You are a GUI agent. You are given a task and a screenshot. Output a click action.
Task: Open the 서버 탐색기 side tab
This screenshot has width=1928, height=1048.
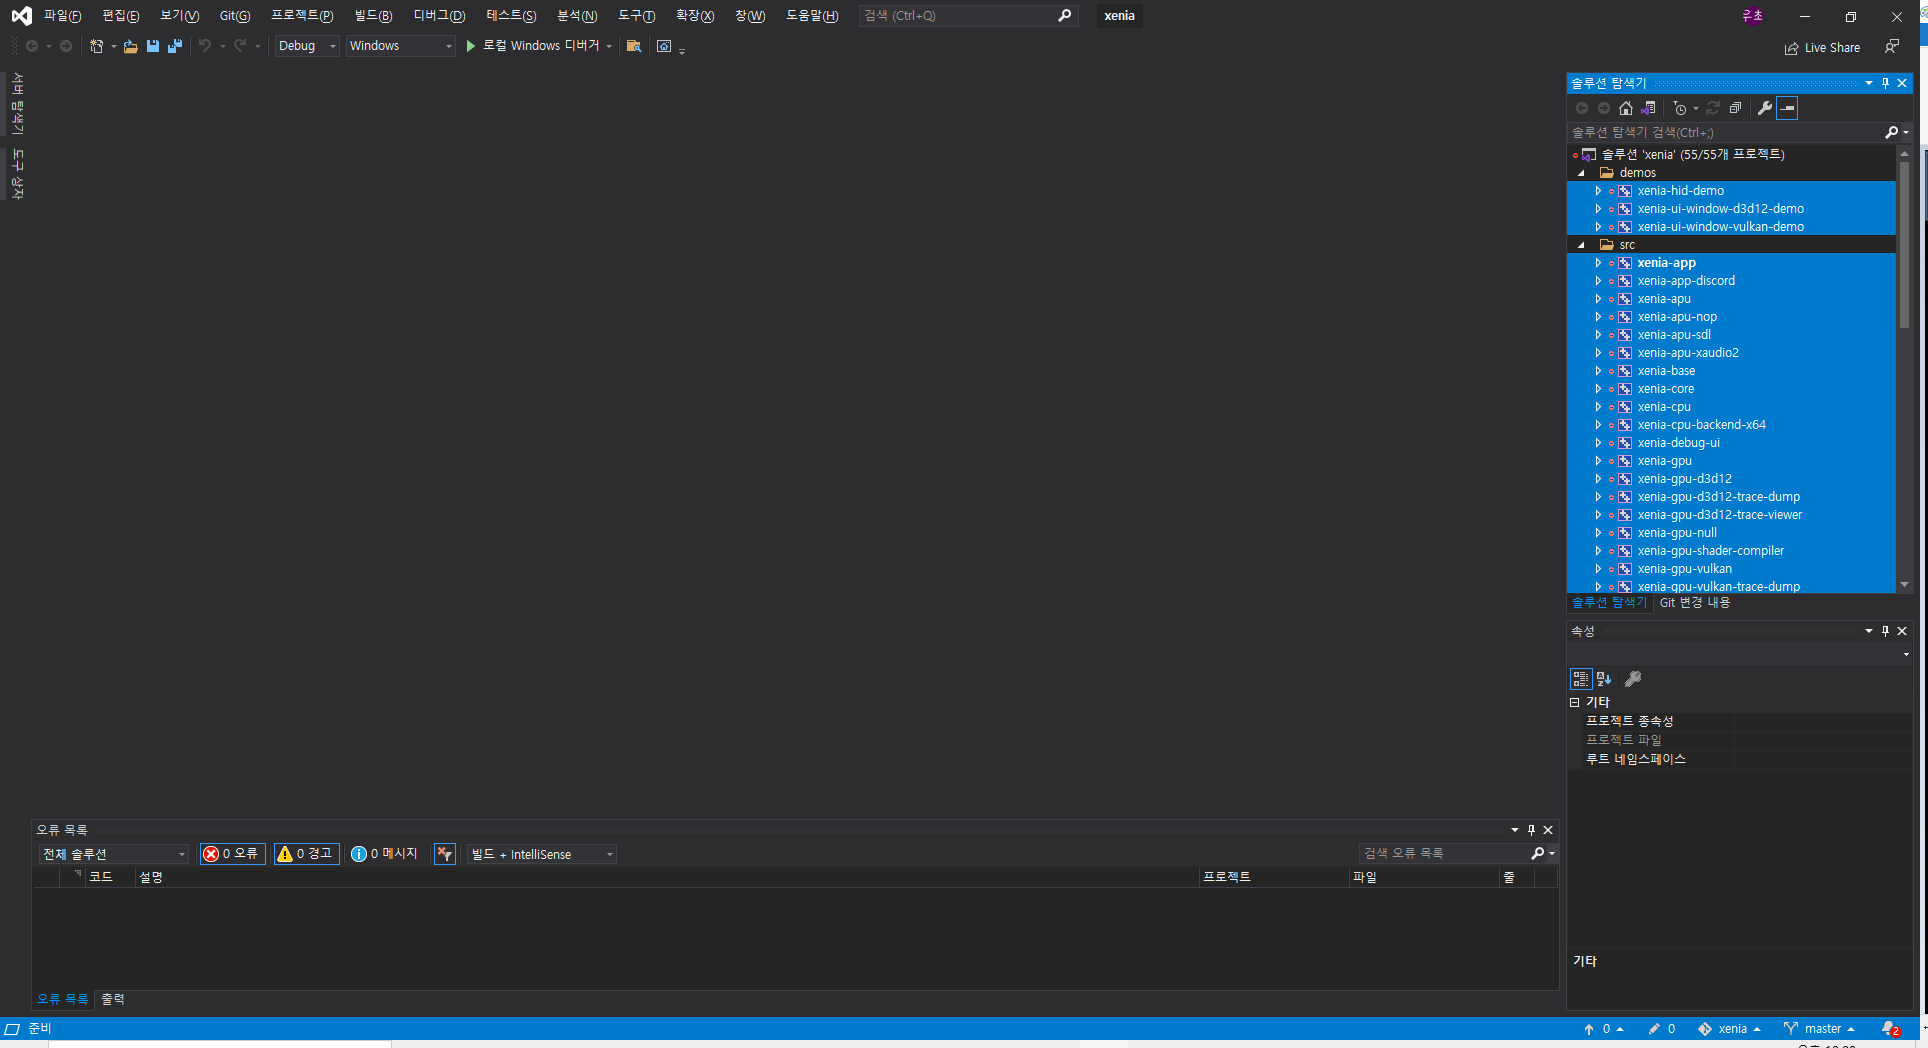[17, 104]
